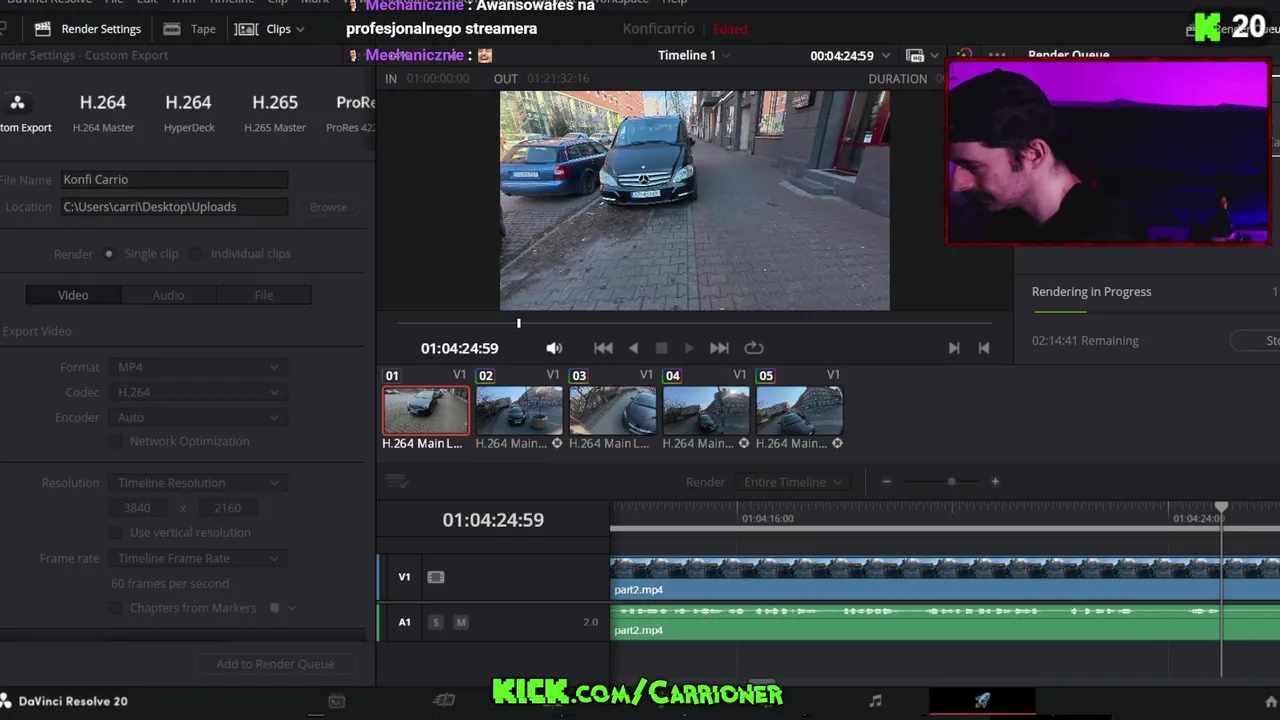Go to previous clip icon
This screenshot has width=1280, height=720.
(x=984, y=348)
